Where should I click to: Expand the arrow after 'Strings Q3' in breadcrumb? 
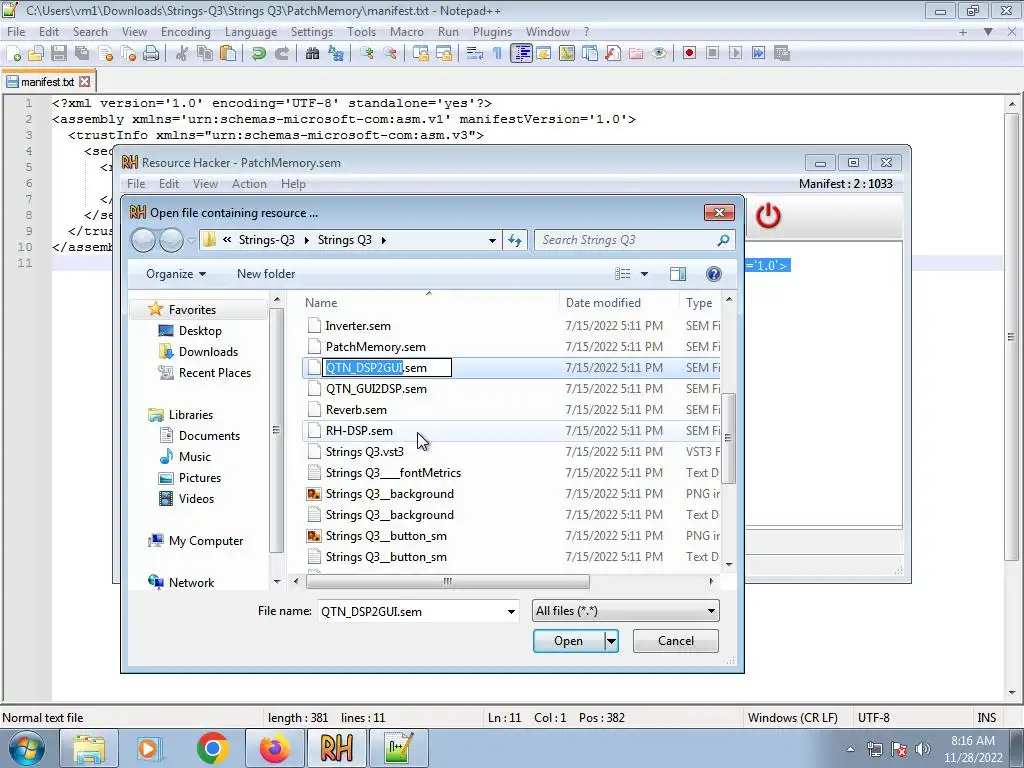pyautogui.click(x=383, y=240)
